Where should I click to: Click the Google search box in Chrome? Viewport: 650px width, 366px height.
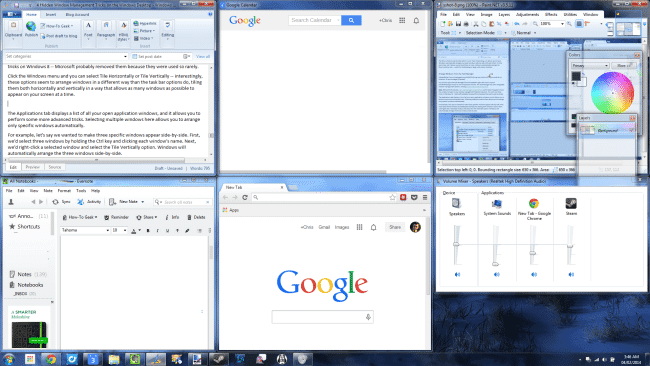[x=323, y=317]
